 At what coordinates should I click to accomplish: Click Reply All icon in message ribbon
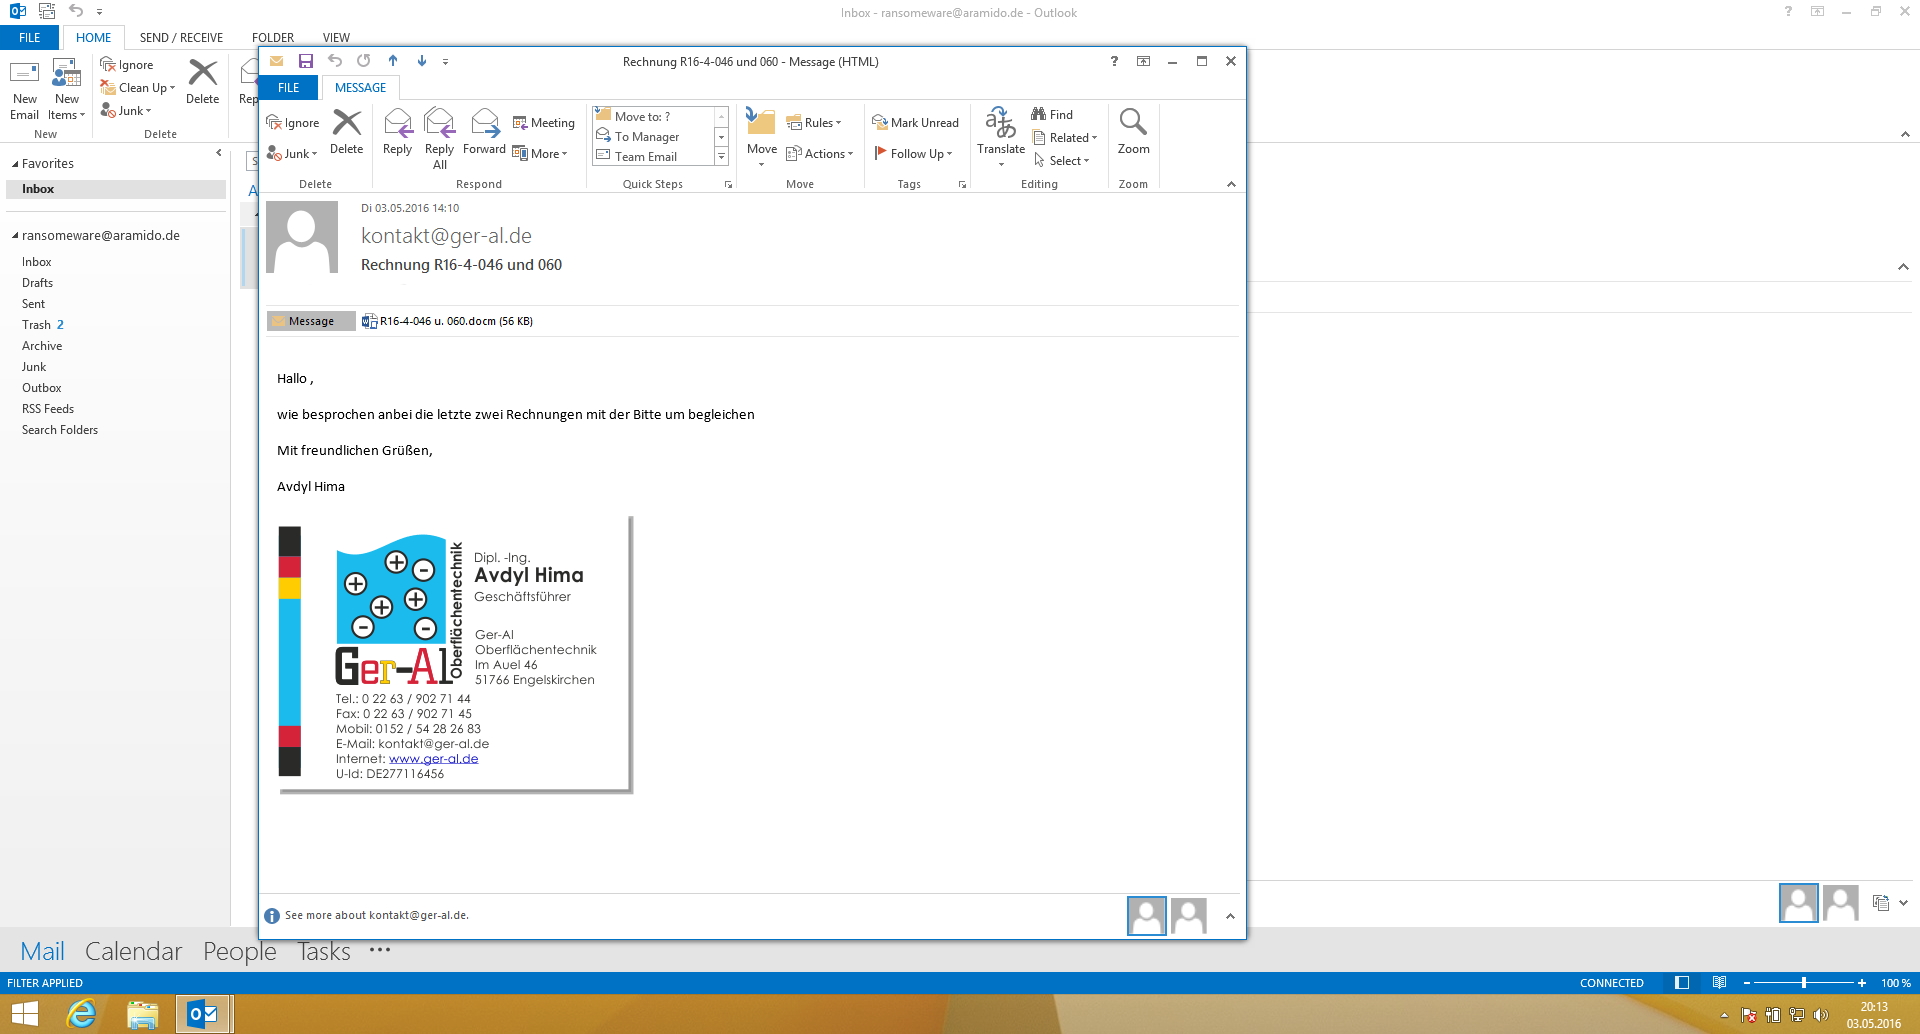439,138
